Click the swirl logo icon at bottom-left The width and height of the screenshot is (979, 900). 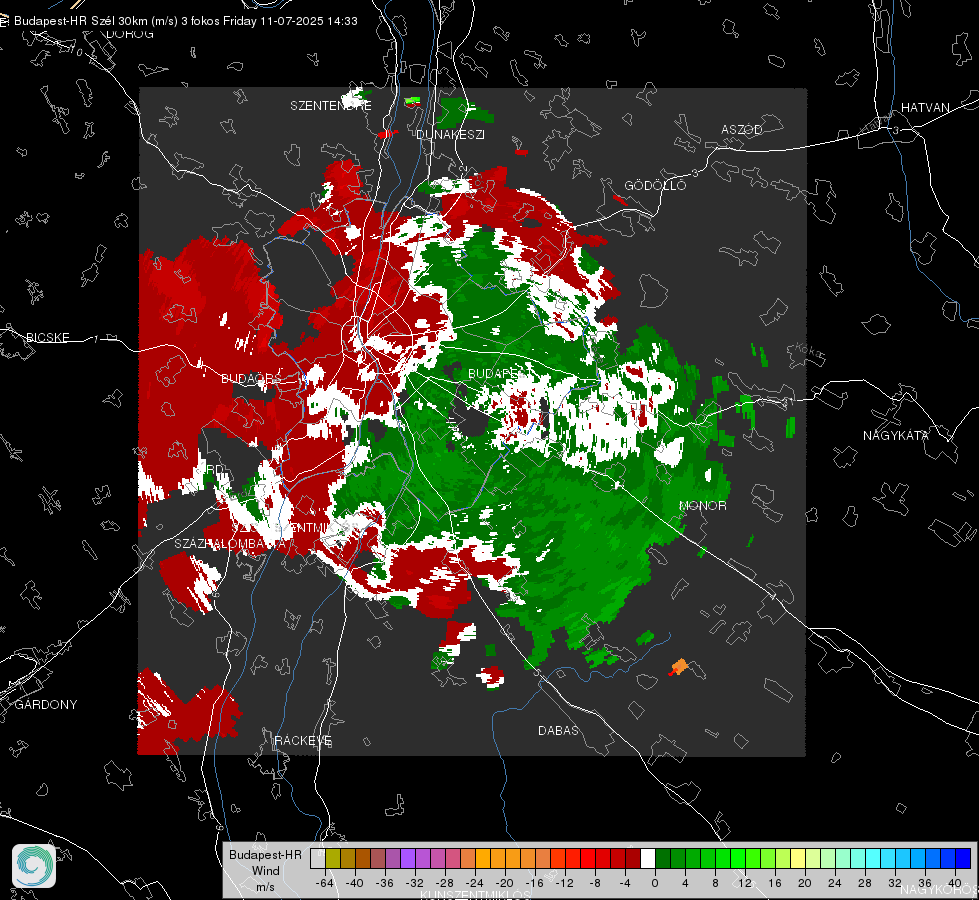point(34,866)
